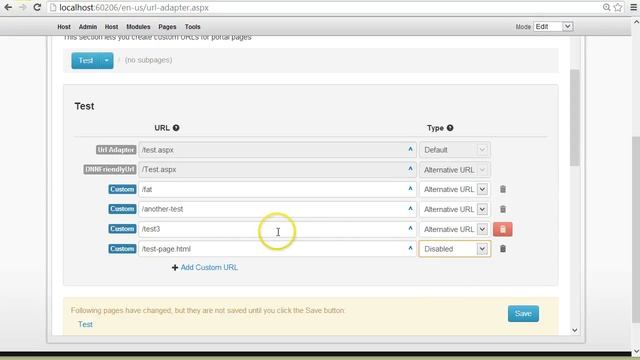Click the help icon next to Type header
Screen dimensions: 640x360
[450, 128]
